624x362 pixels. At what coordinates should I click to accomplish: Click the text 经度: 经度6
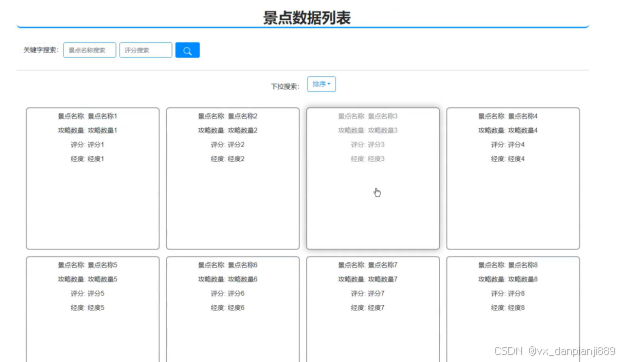(228, 308)
